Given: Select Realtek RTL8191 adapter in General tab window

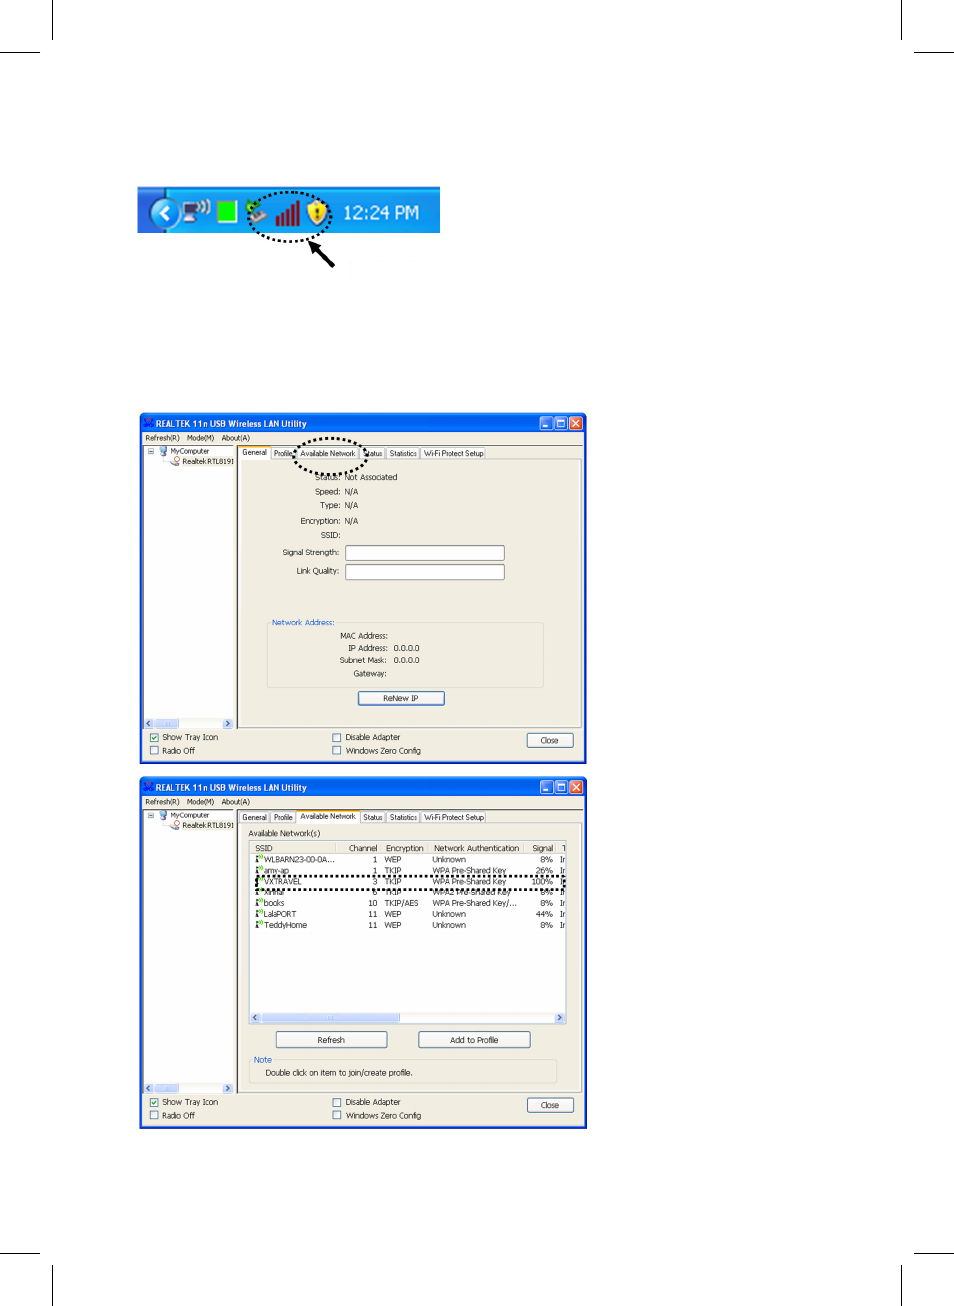Looking at the screenshot, I should tap(207, 462).
